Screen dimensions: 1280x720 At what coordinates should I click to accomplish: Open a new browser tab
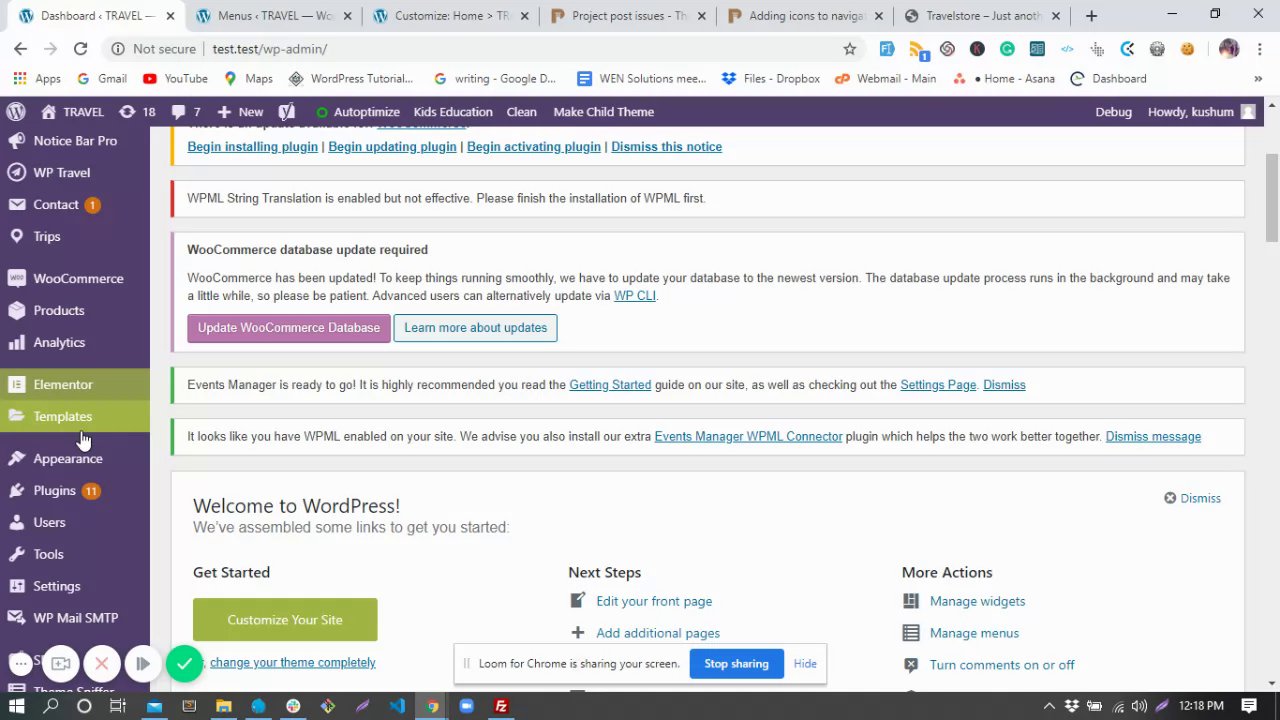[x=1091, y=16]
